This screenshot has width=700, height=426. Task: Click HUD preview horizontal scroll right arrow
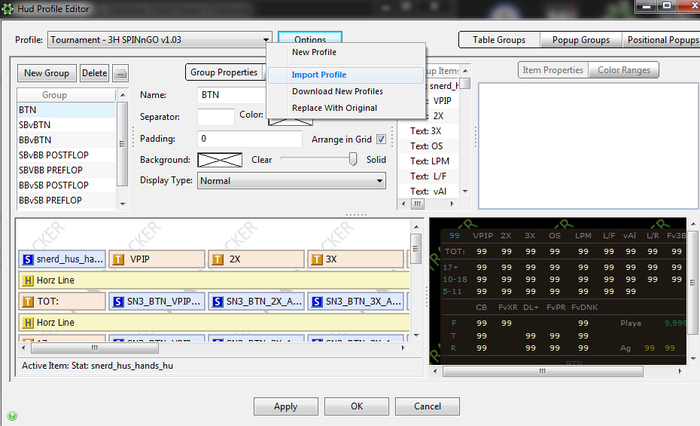click(x=680, y=371)
